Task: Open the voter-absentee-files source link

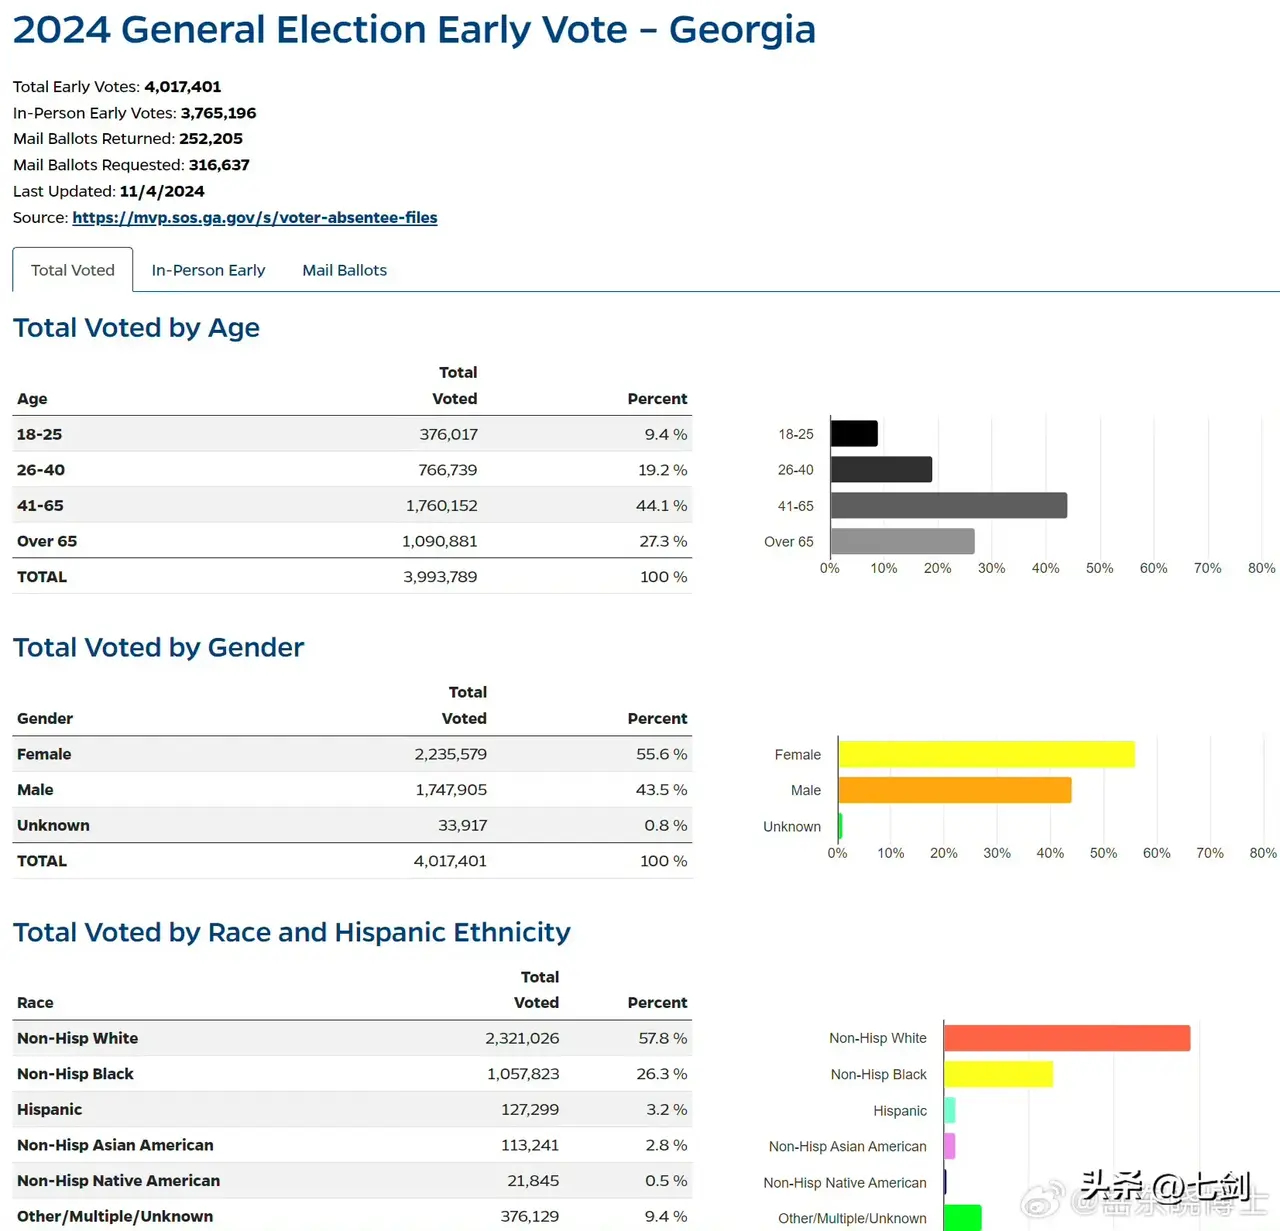Action: coord(255,217)
